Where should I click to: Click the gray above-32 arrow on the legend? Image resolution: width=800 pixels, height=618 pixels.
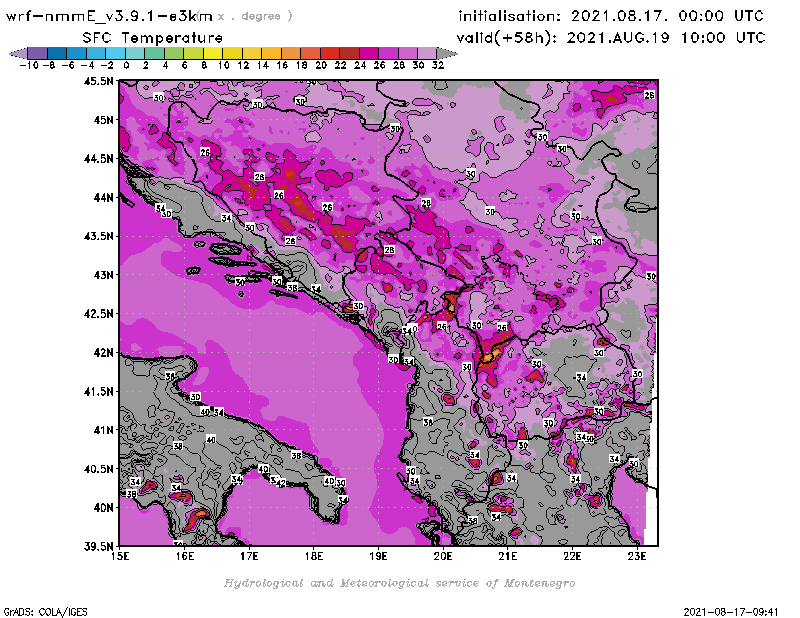(447, 53)
